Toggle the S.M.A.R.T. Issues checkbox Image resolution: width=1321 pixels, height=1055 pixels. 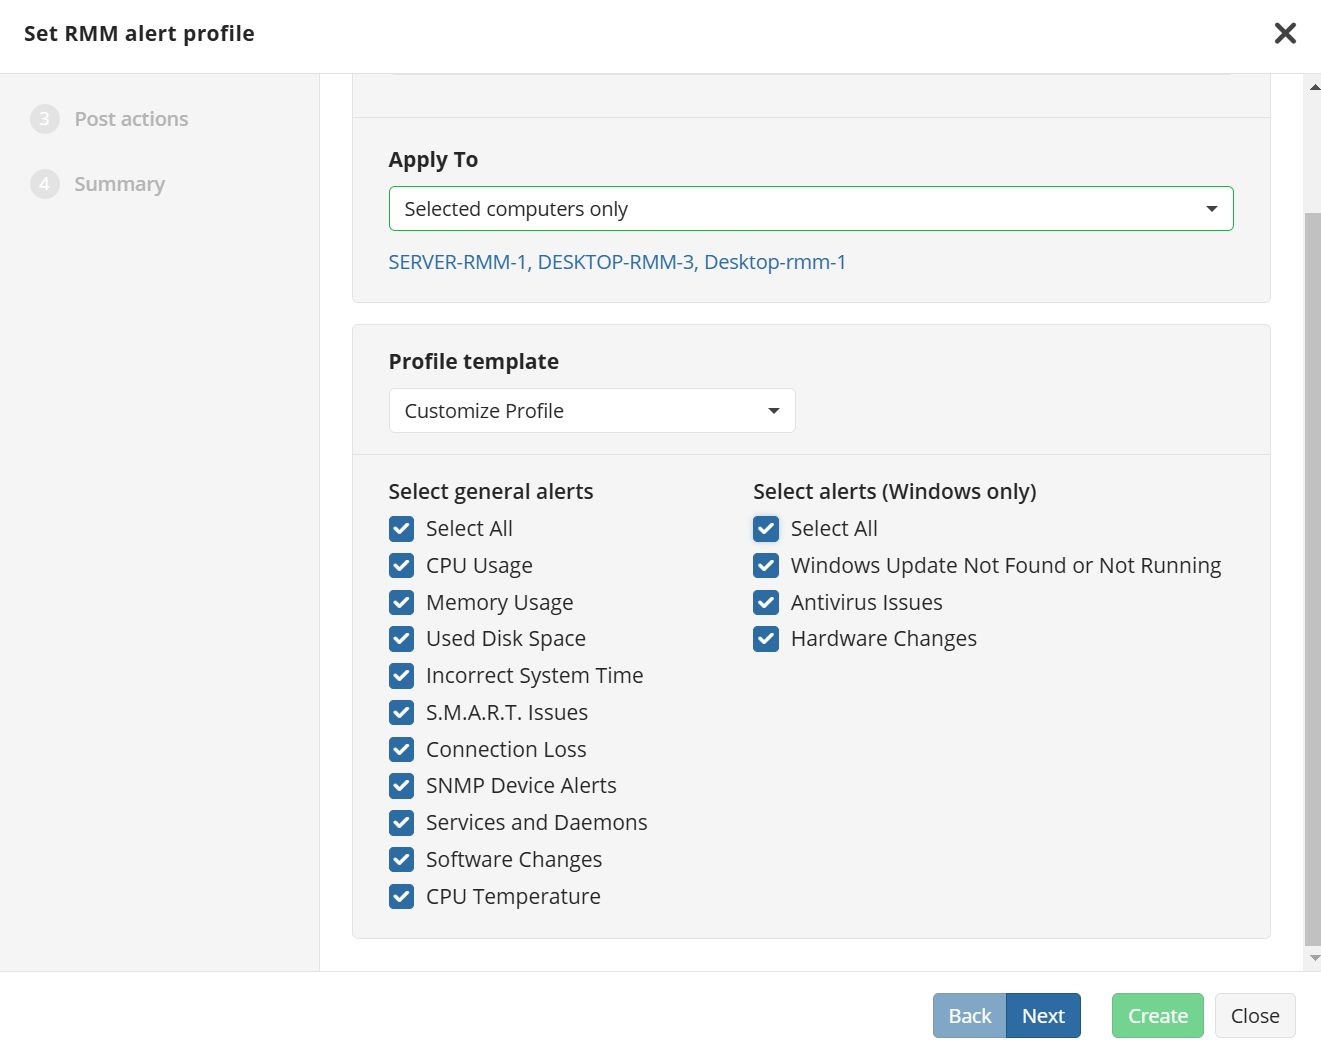pos(401,713)
